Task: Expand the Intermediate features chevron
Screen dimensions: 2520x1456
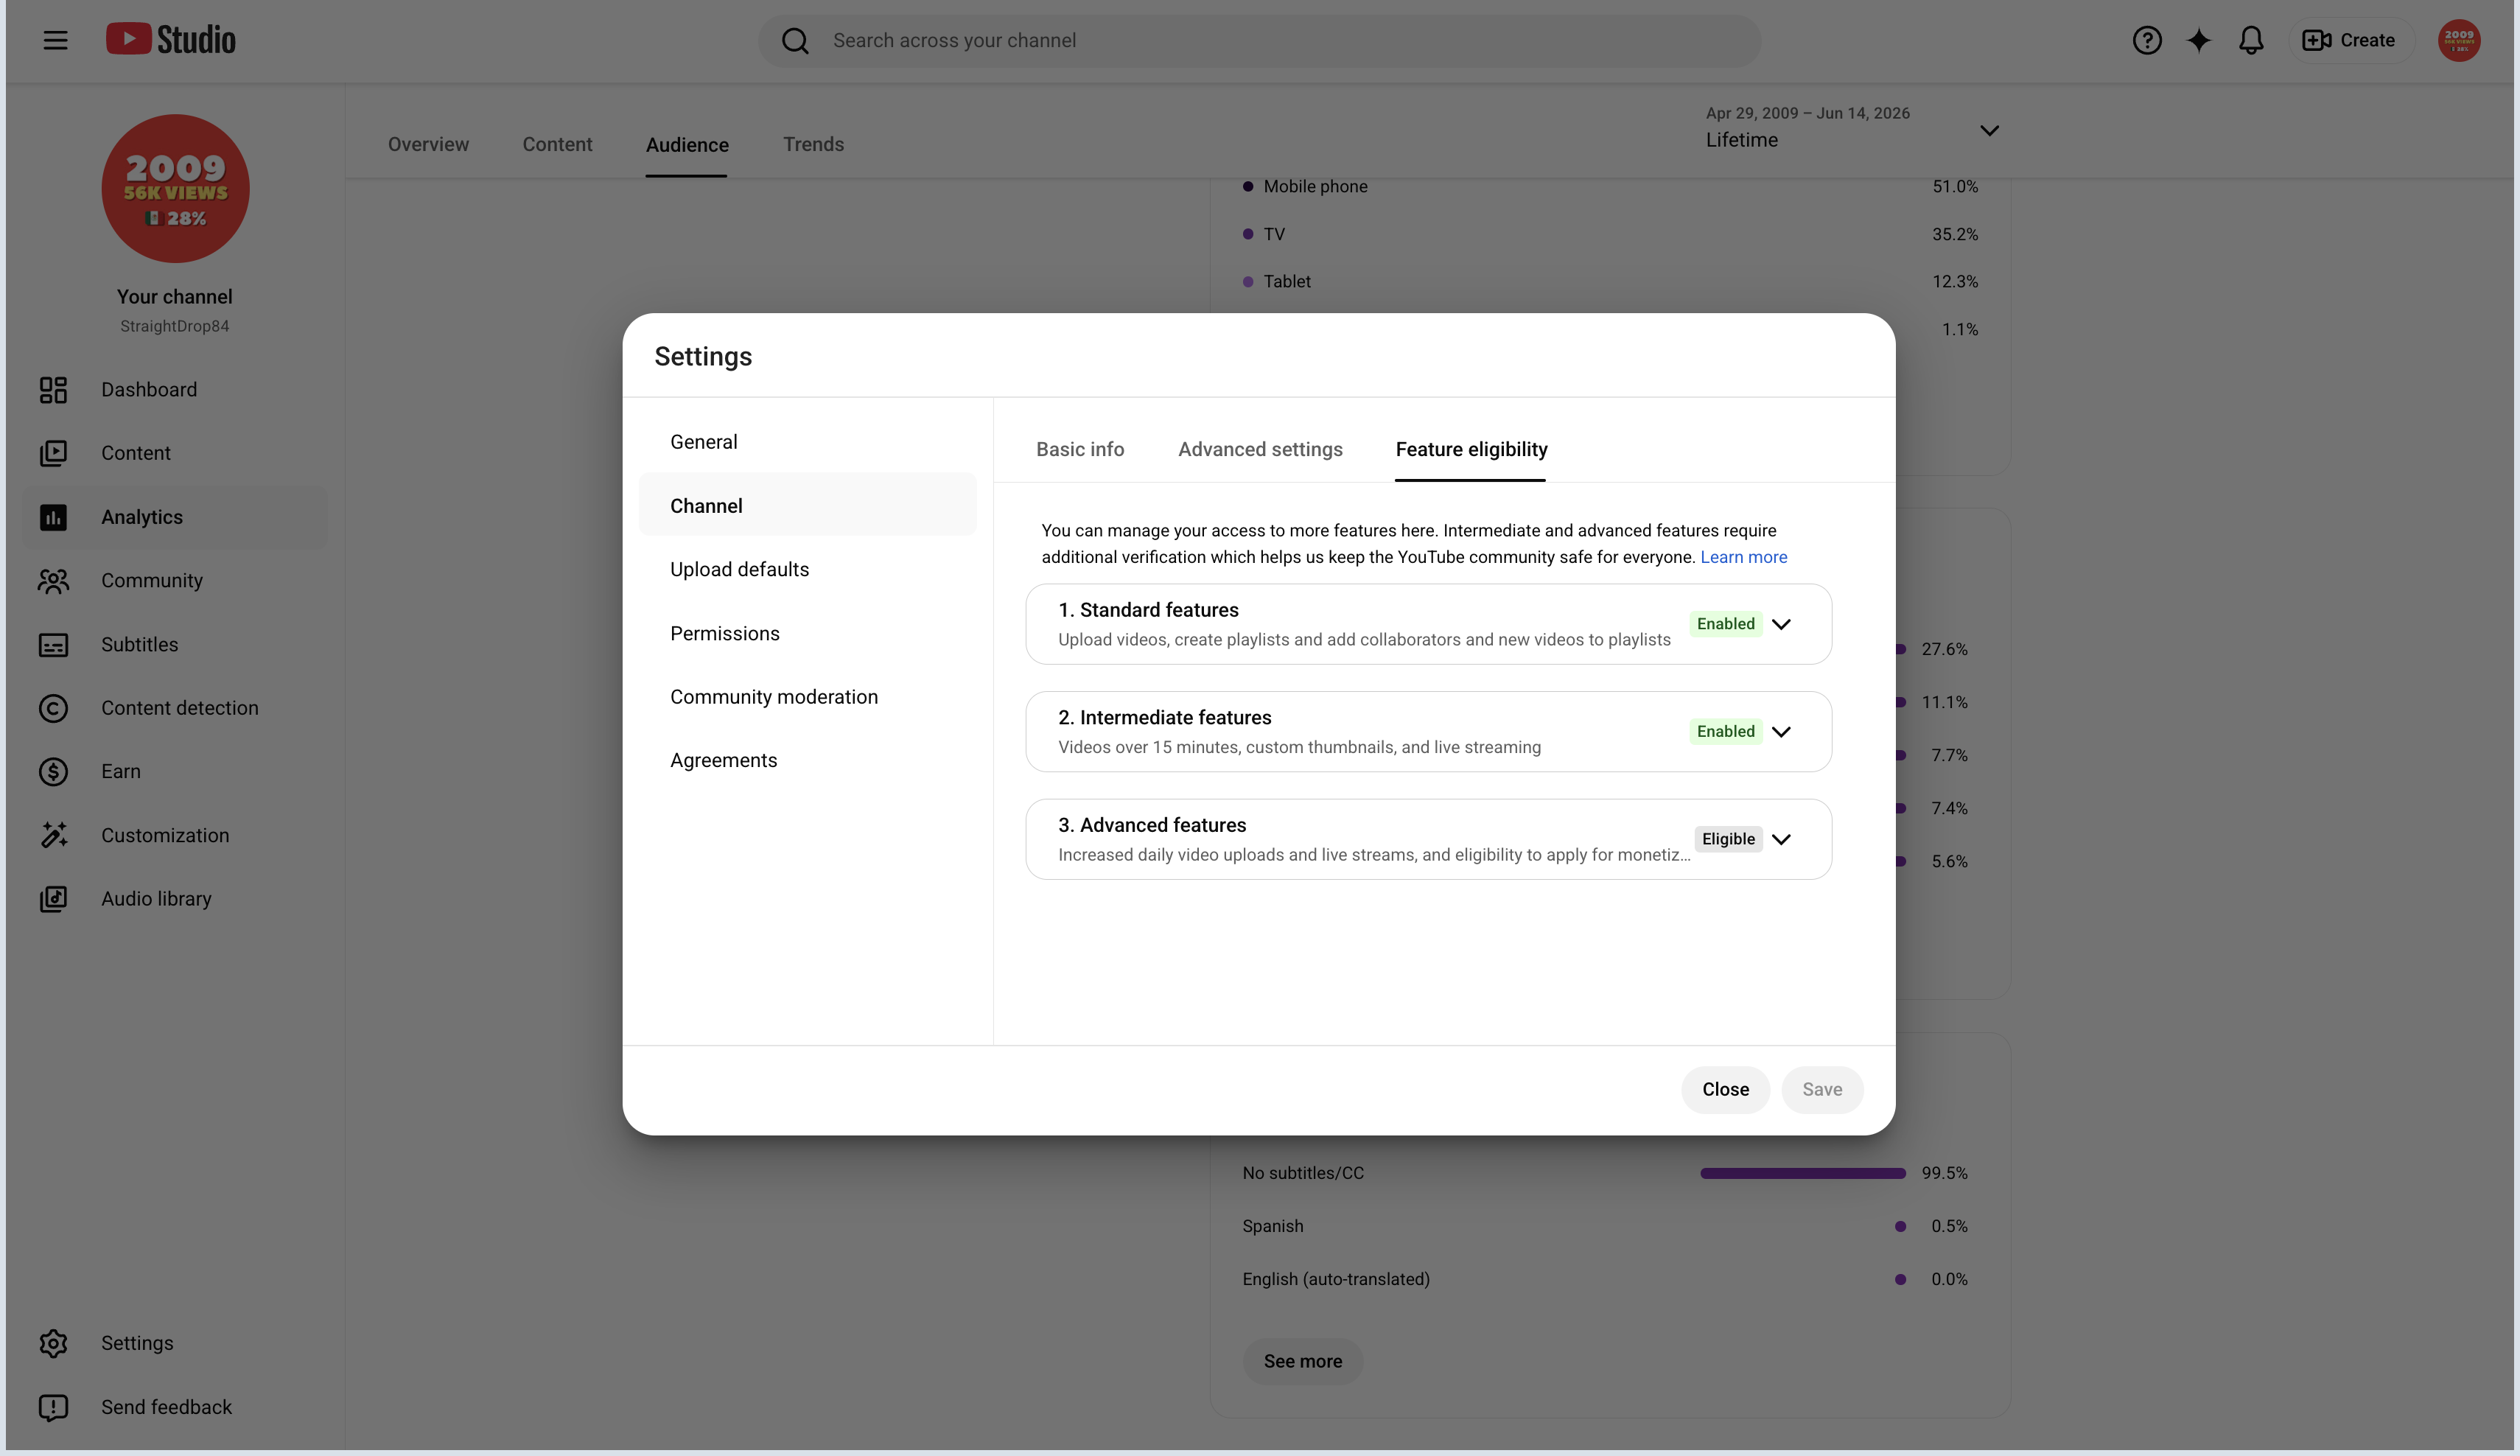Action: tap(1780, 732)
